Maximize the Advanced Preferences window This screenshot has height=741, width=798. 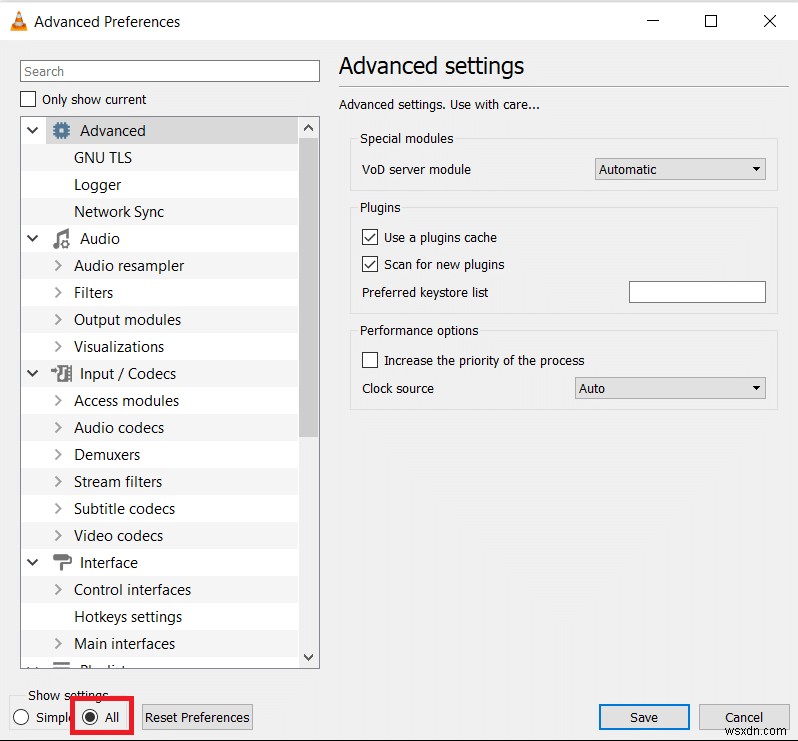tap(711, 21)
